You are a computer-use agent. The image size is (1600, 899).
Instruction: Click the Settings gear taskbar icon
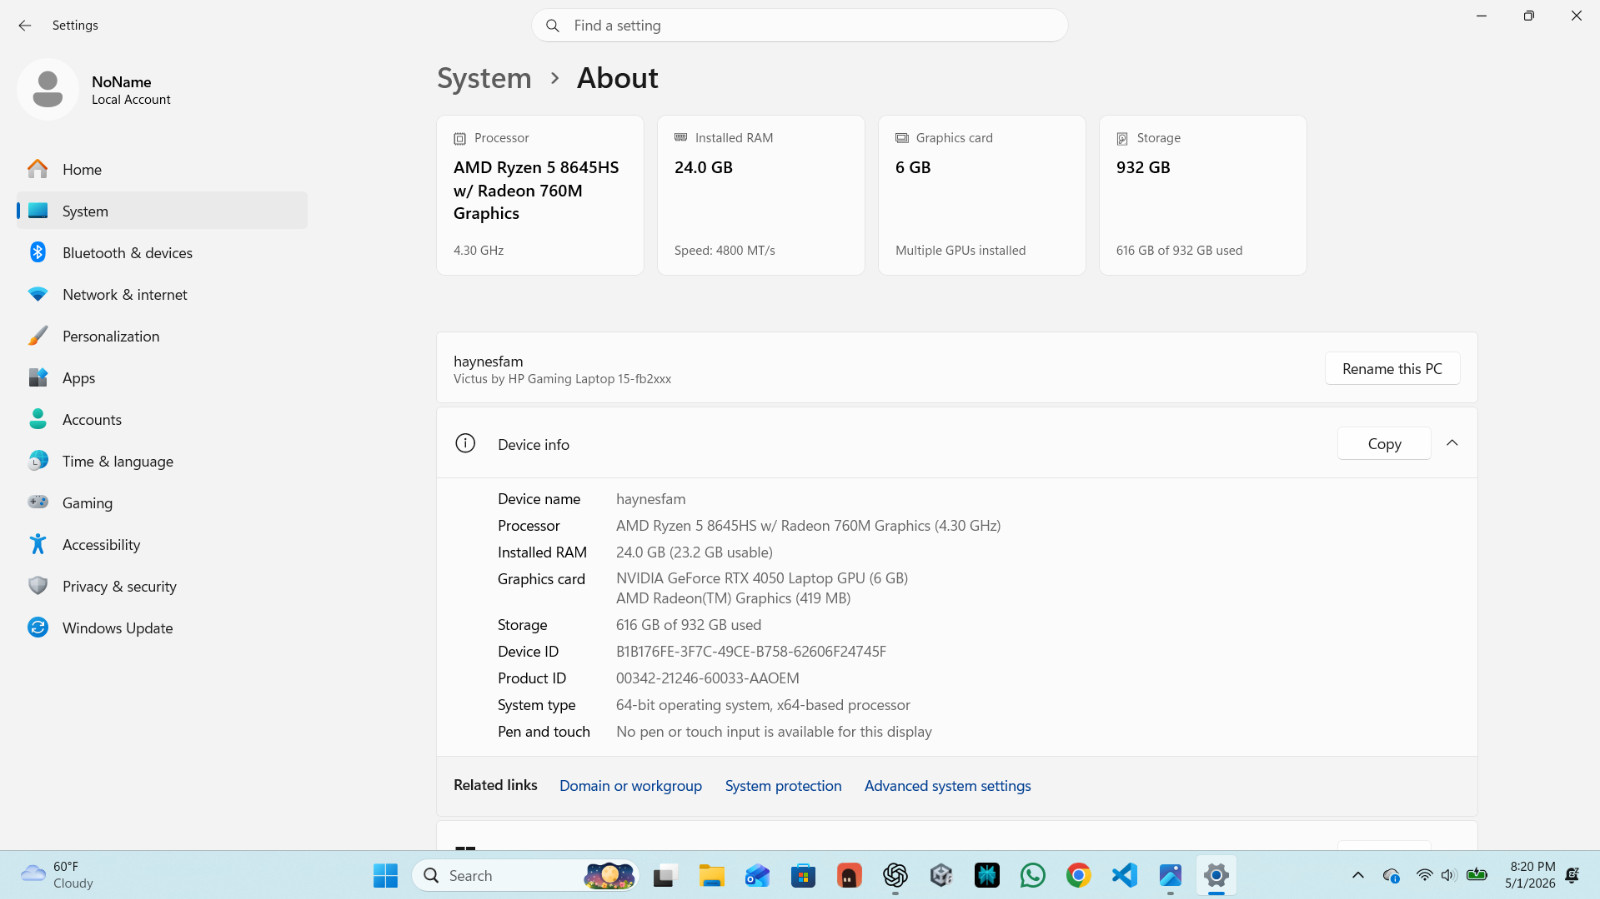tap(1216, 876)
